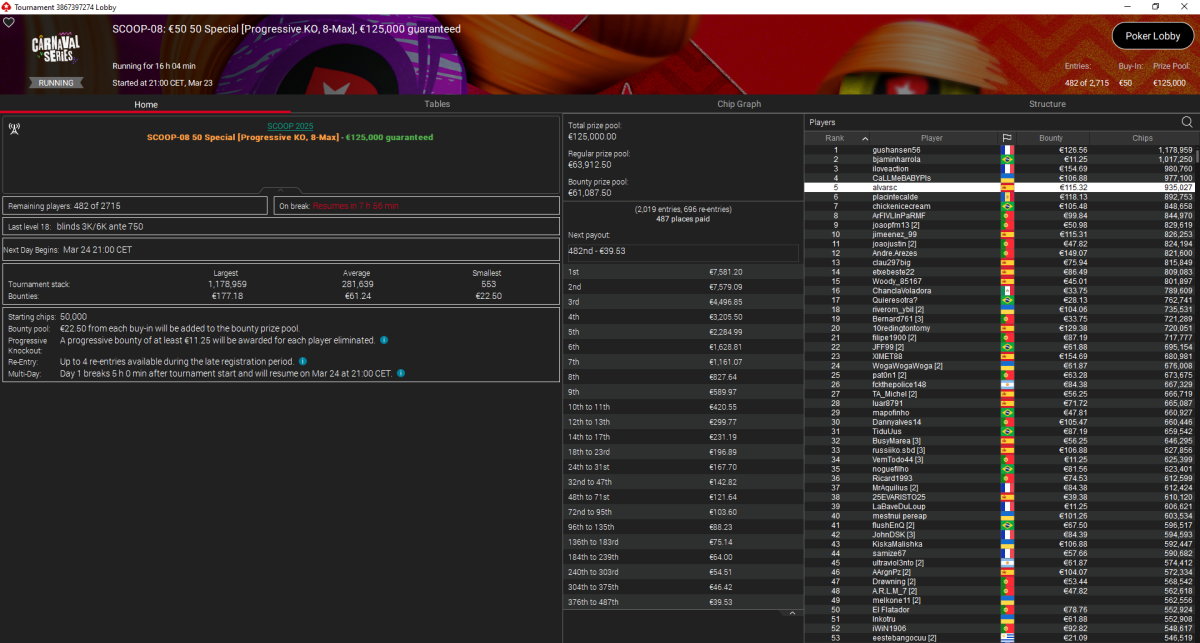
Task: Click the 9th place payout row
Action: click(682, 392)
